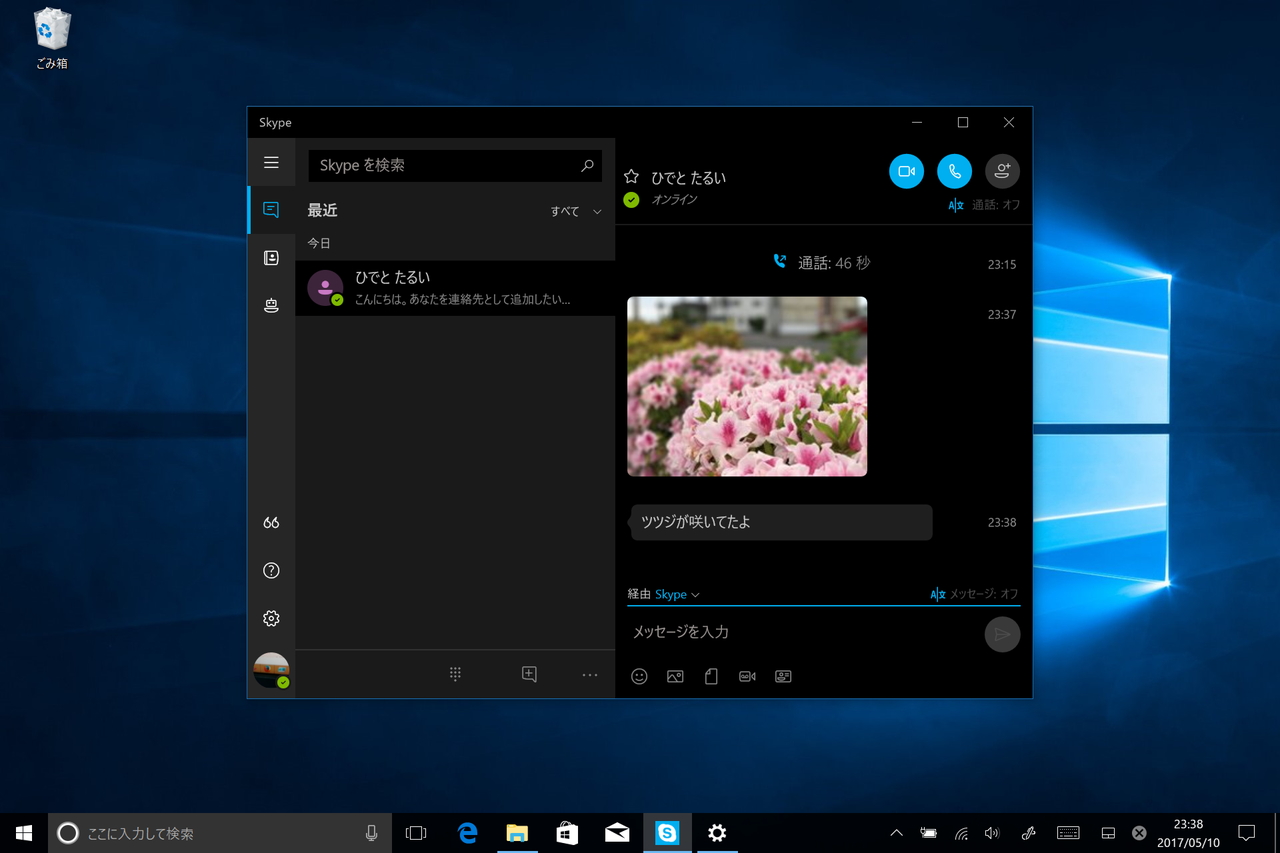
Task: Open Skype settings gear
Action: [x=271, y=619]
